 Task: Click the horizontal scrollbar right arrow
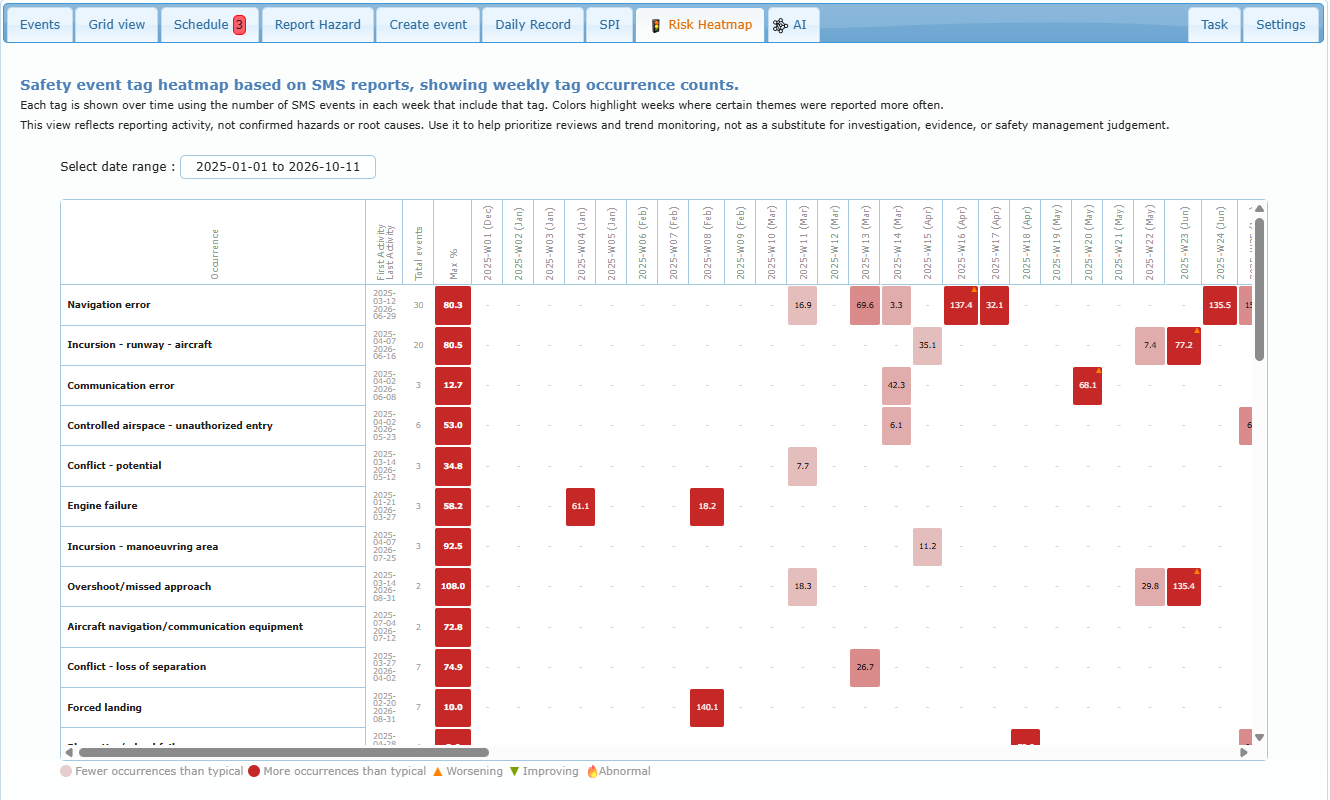[1244, 752]
